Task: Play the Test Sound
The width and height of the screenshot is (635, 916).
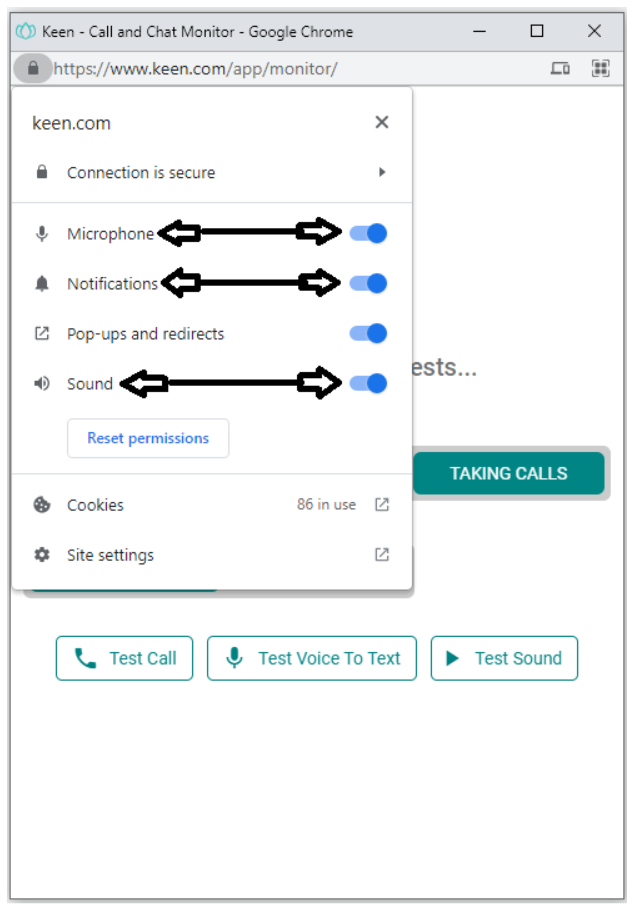Action: [504, 658]
